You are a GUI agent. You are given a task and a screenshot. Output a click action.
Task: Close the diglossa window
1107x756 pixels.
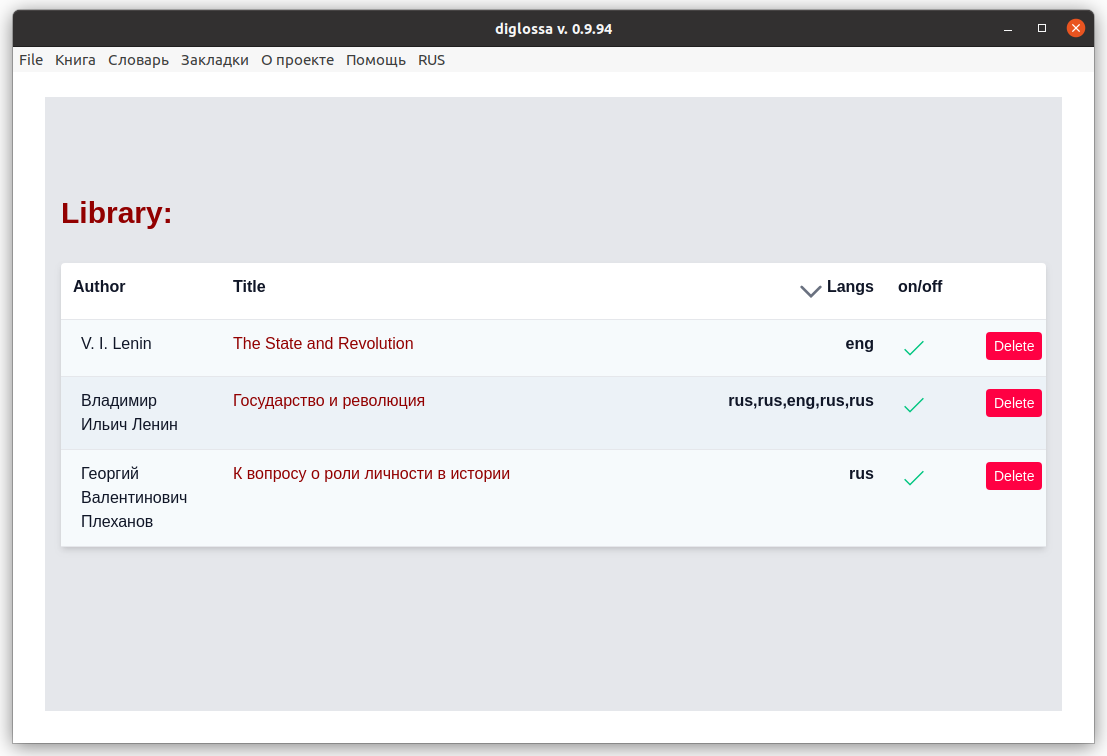[x=1076, y=28]
